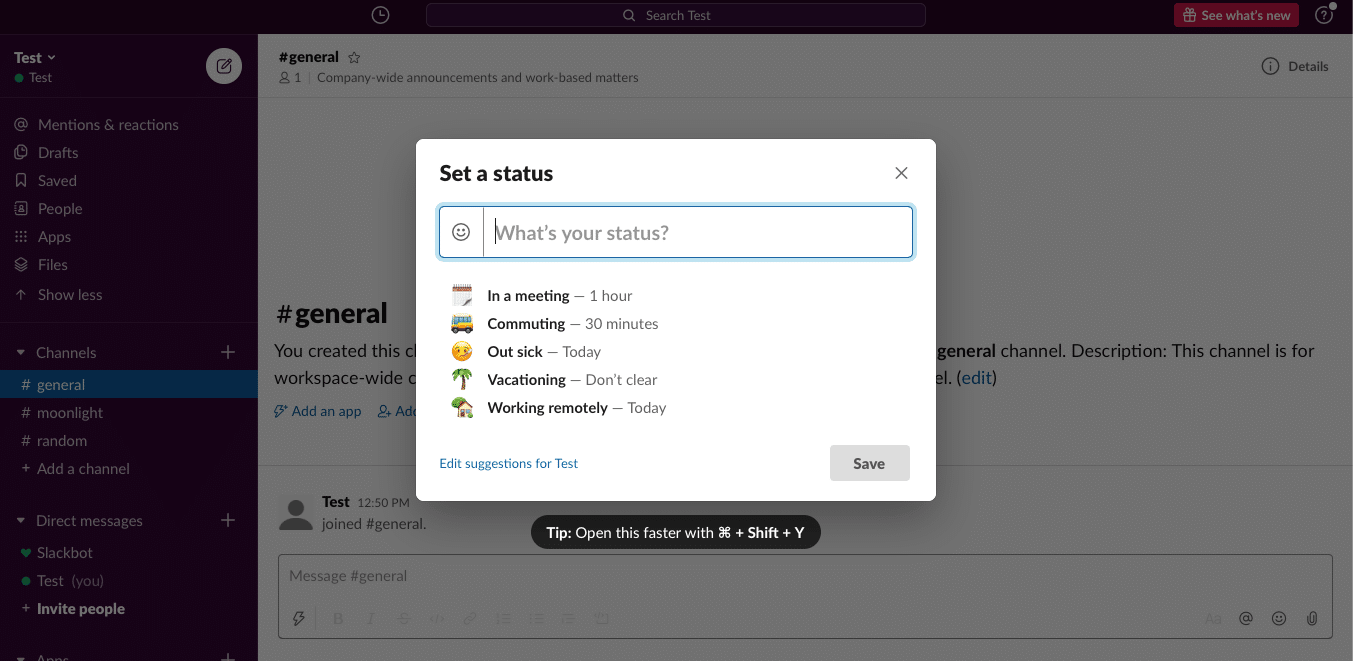Open the history clock icon
Image resolution: width=1353 pixels, height=661 pixels.
380,15
